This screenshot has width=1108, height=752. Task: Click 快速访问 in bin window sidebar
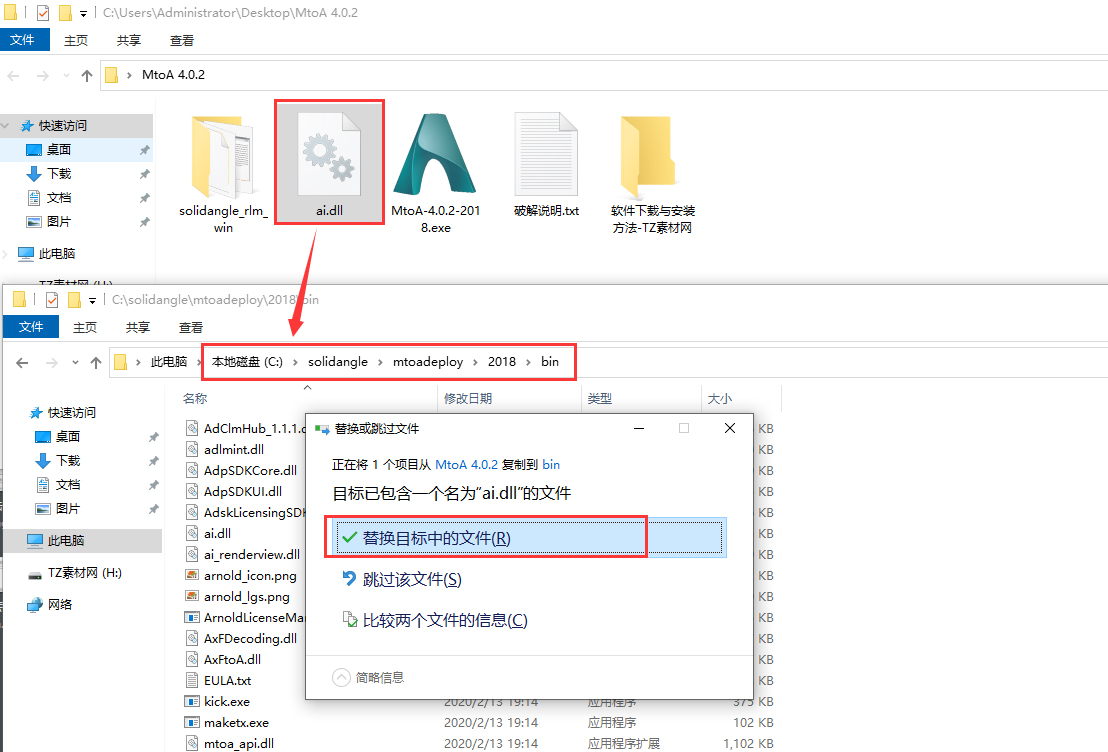click(71, 413)
